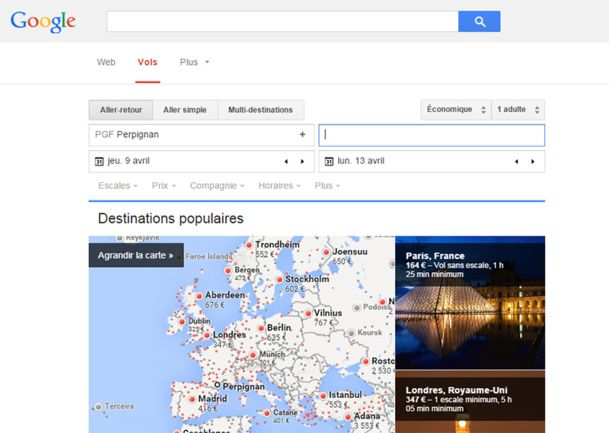Screen dimensions: 609x433
Task: Click the Joensuu map marker
Action: click(326, 252)
